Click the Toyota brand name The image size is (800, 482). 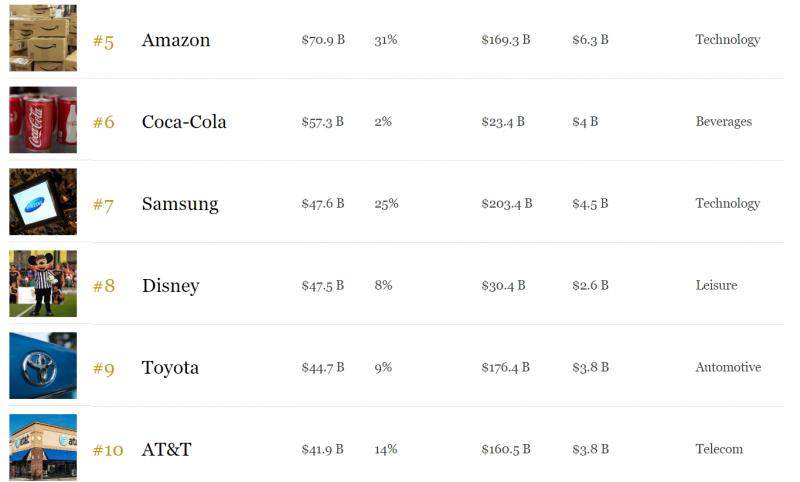170,368
